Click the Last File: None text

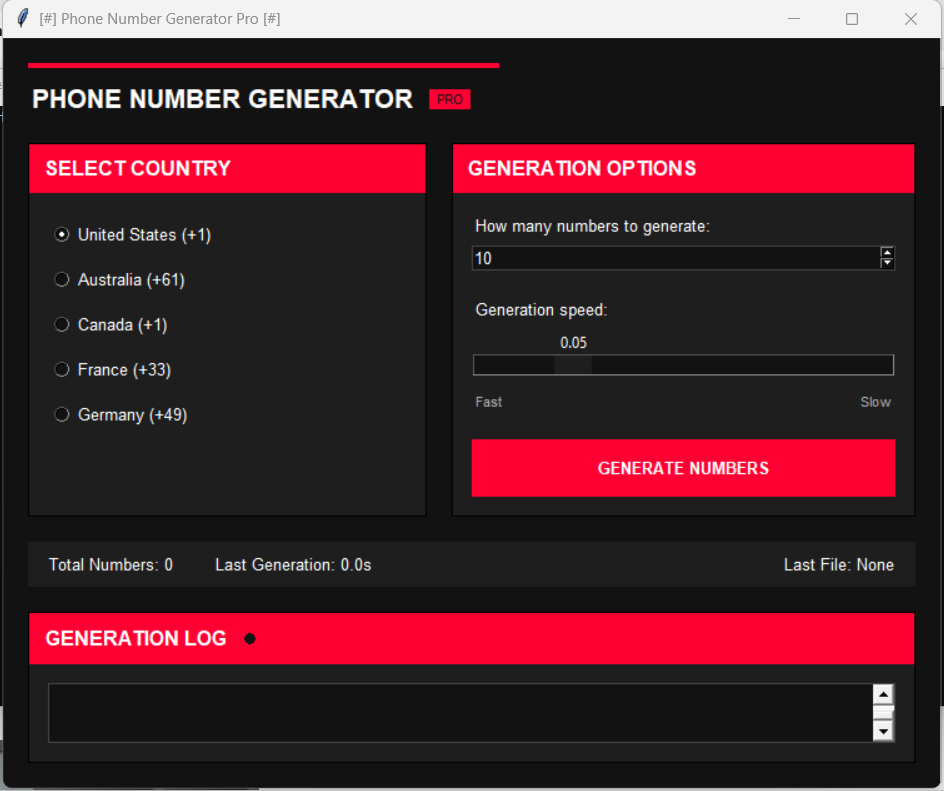pos(839,565)
